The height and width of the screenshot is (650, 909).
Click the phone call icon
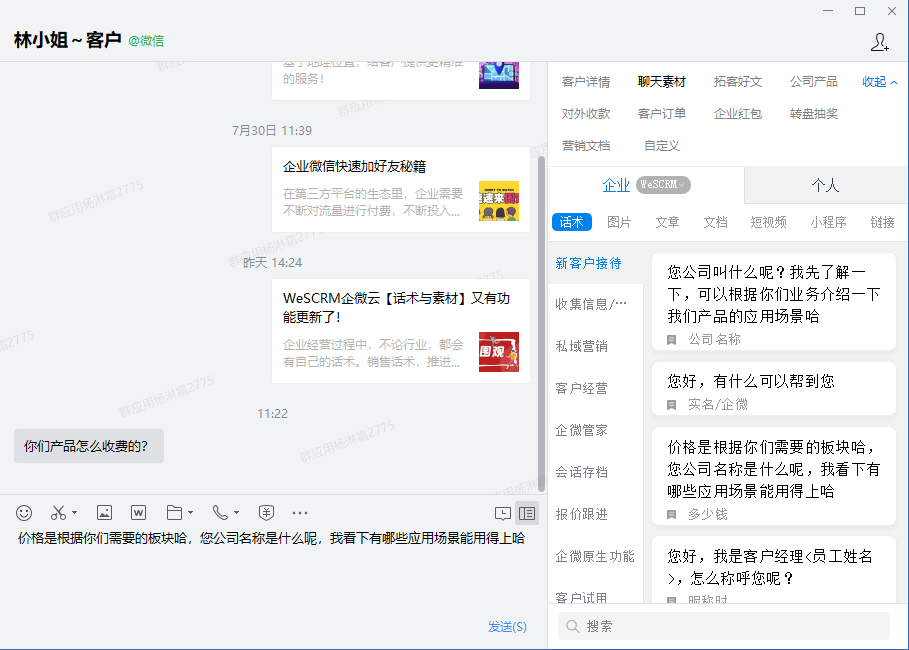220,513
